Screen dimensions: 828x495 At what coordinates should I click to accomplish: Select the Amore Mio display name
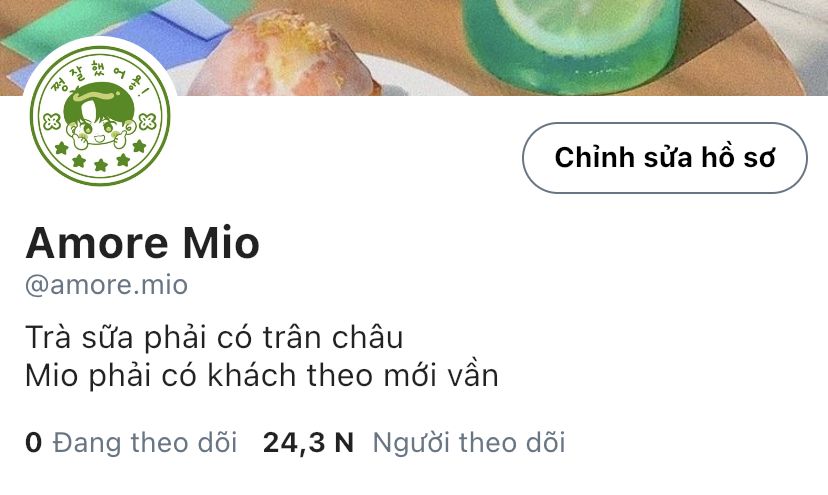(143, 243)
